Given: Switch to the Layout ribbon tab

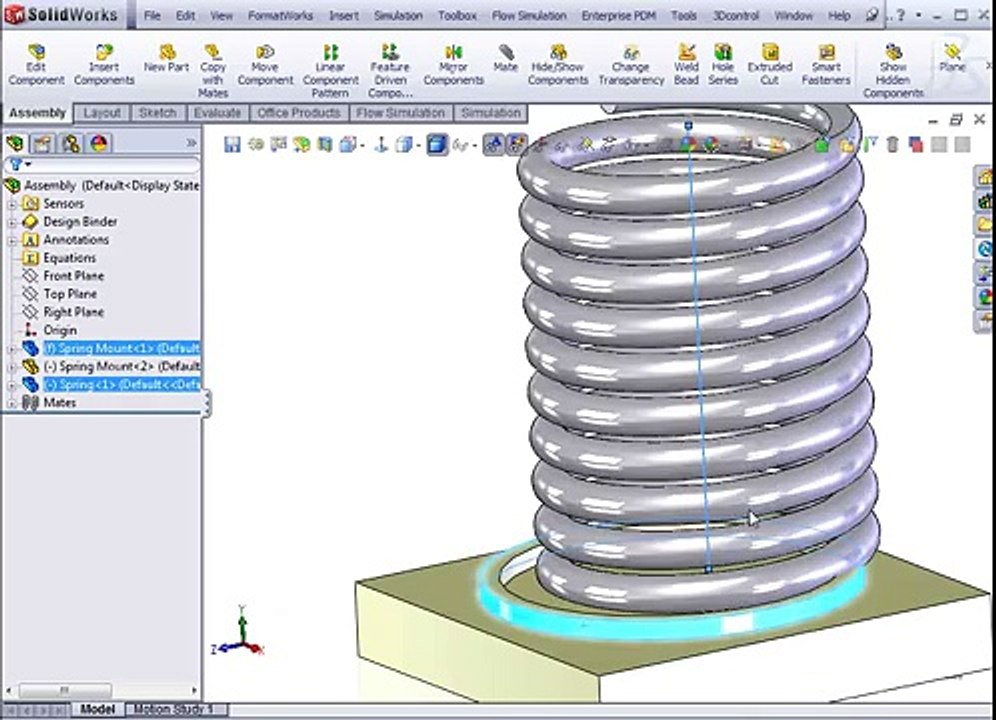Looking at the screenshot, I should click(102, 113).
